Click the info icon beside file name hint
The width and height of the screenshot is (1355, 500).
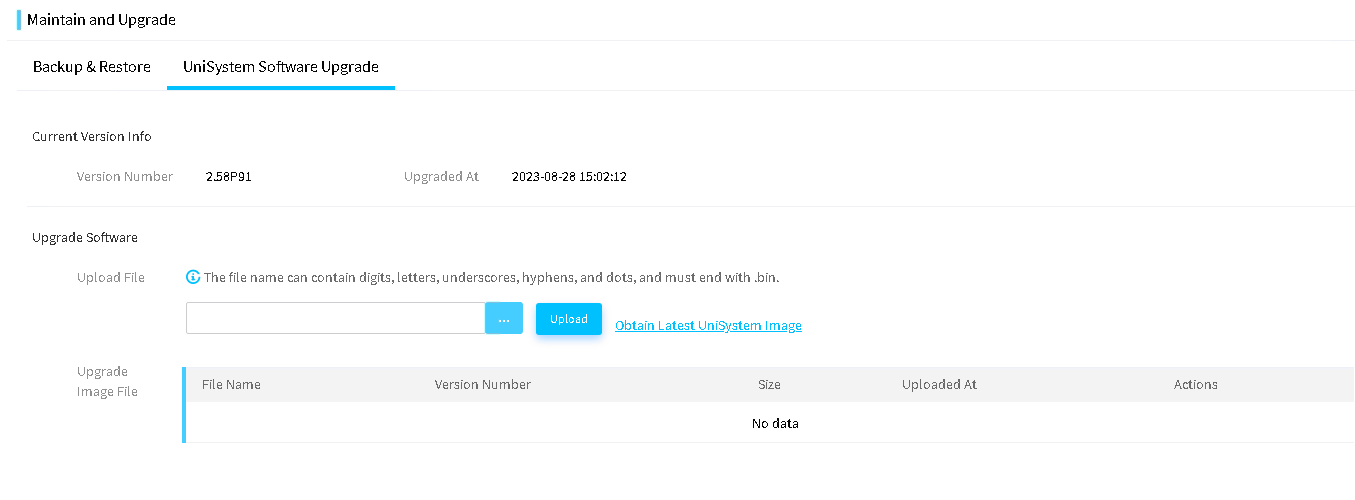[193, 277]
